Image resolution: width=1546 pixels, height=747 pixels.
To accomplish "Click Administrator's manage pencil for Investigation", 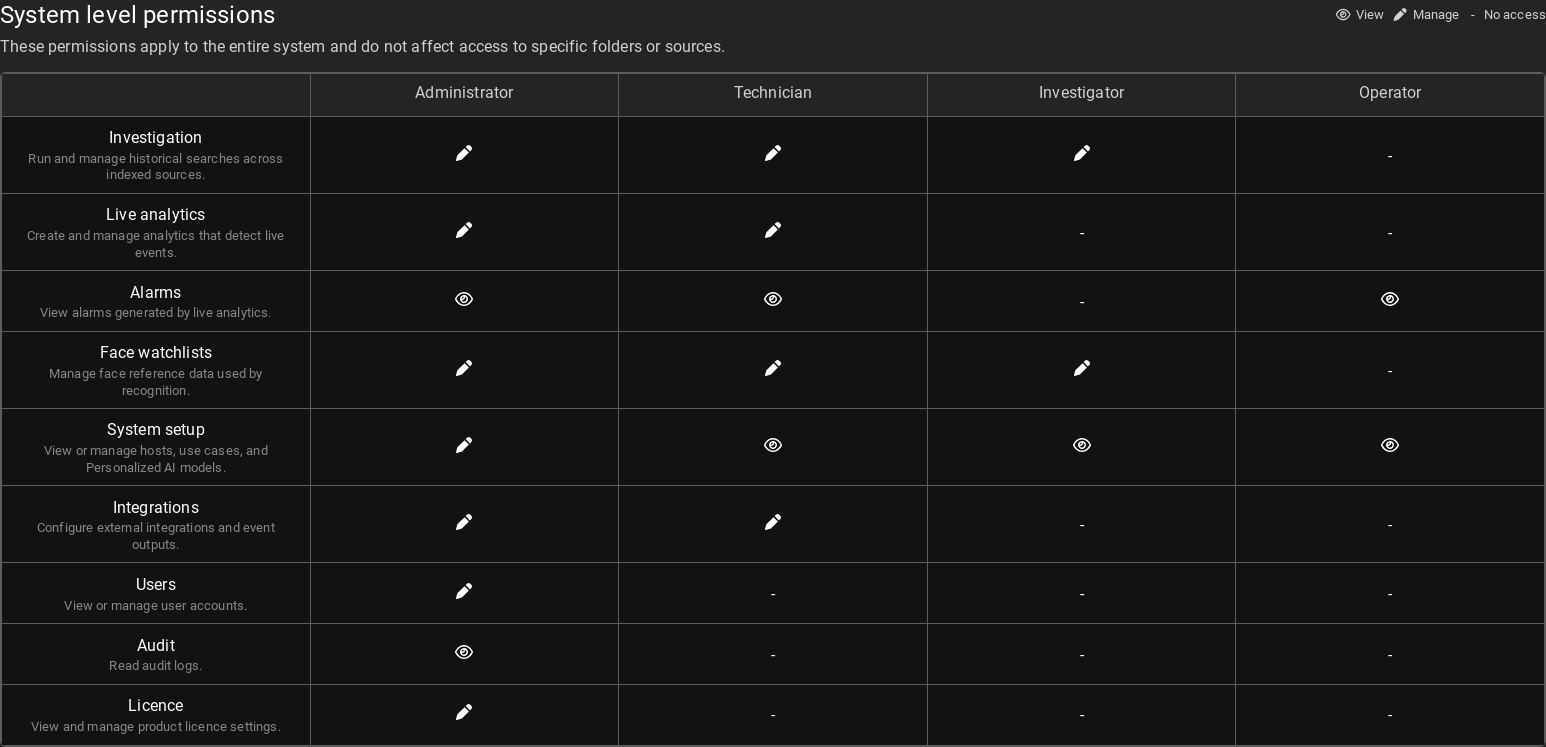I will point(464,153).
